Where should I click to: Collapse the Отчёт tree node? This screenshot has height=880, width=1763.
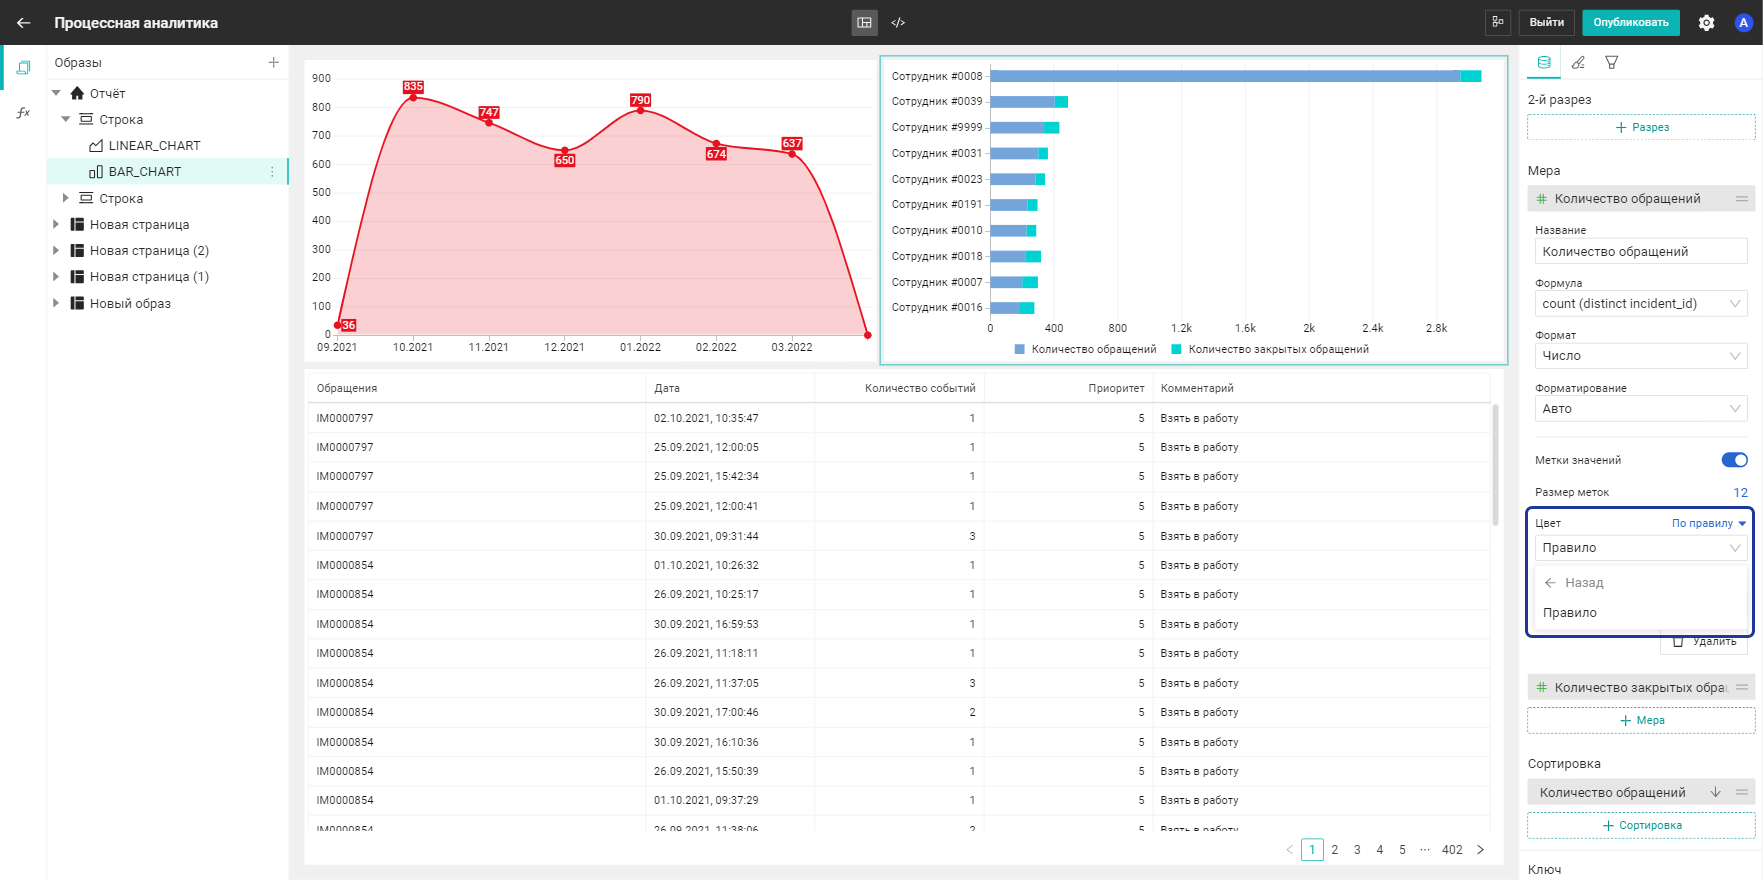56,93
